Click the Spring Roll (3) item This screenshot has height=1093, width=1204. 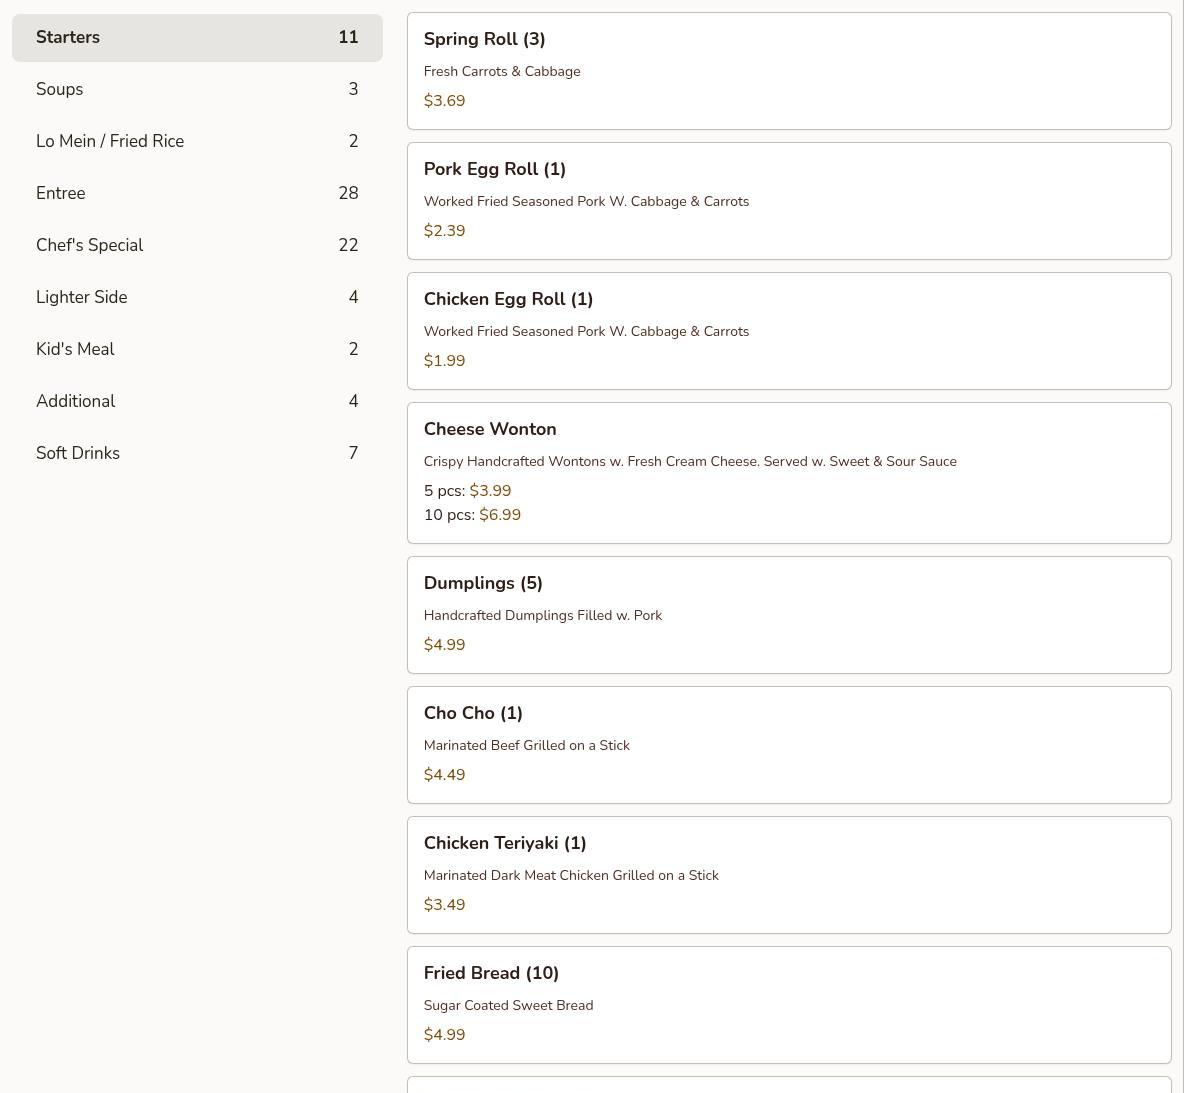pos(788,71)
